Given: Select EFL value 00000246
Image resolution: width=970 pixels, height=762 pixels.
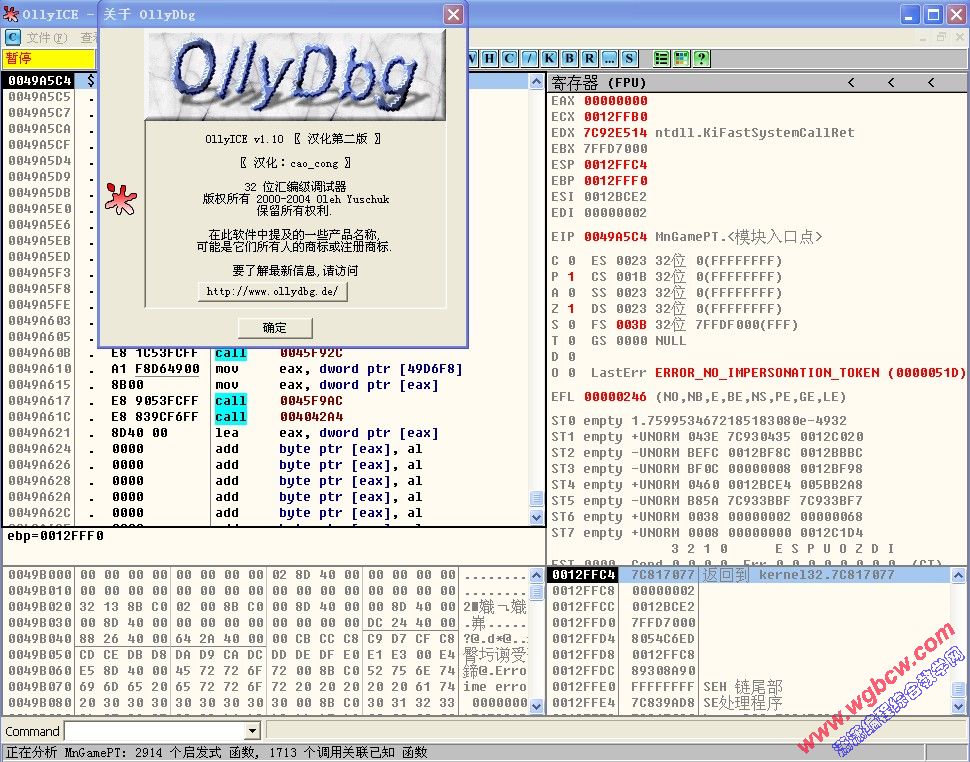Looking at the screenshot, I should (x=616, y=397).
